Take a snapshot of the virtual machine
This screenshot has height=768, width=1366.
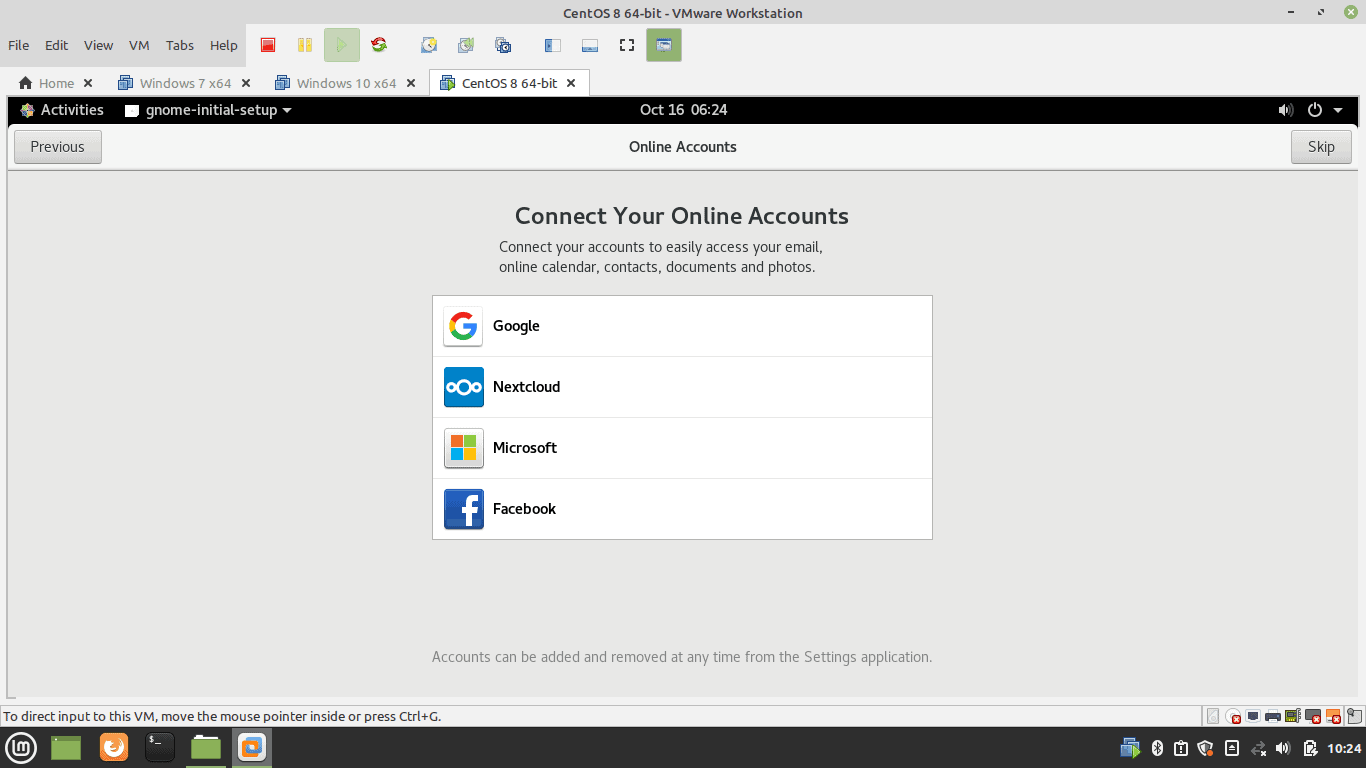pos(429,45)
